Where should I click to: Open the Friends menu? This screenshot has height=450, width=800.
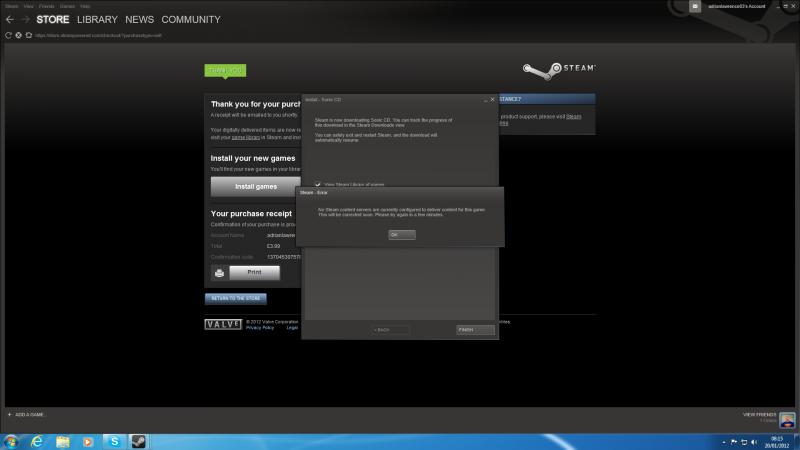[x=46, y=6]
